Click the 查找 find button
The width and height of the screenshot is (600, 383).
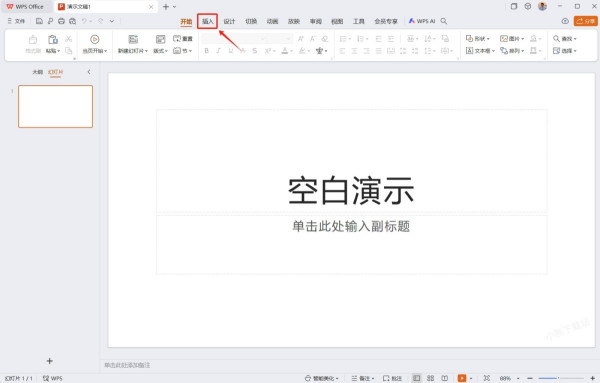click(564, 39)
